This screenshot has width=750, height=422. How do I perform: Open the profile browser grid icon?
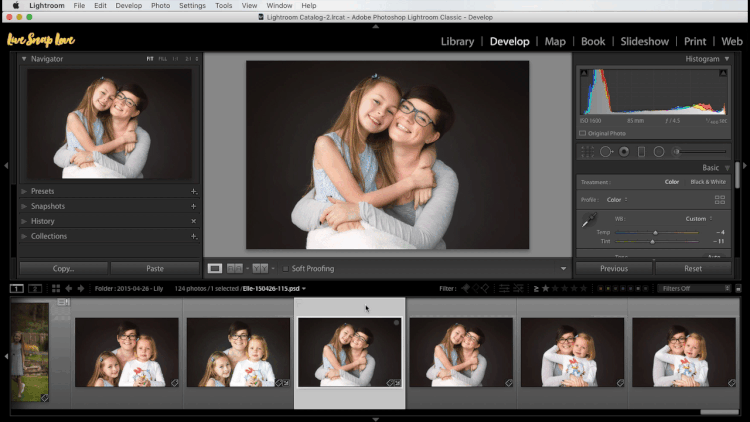719,200
